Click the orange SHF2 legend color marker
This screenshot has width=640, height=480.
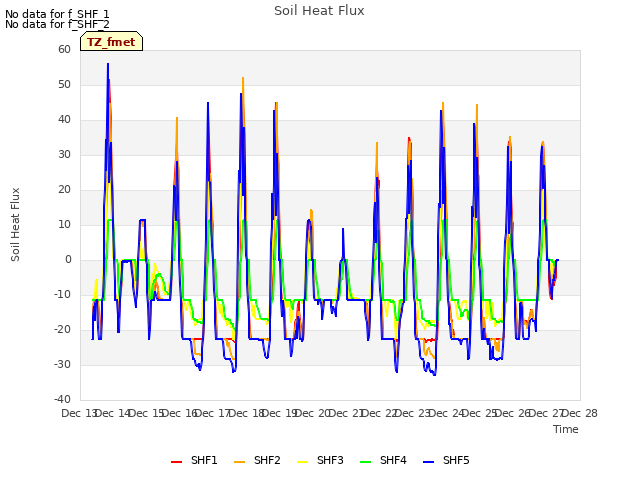(240, 462)
